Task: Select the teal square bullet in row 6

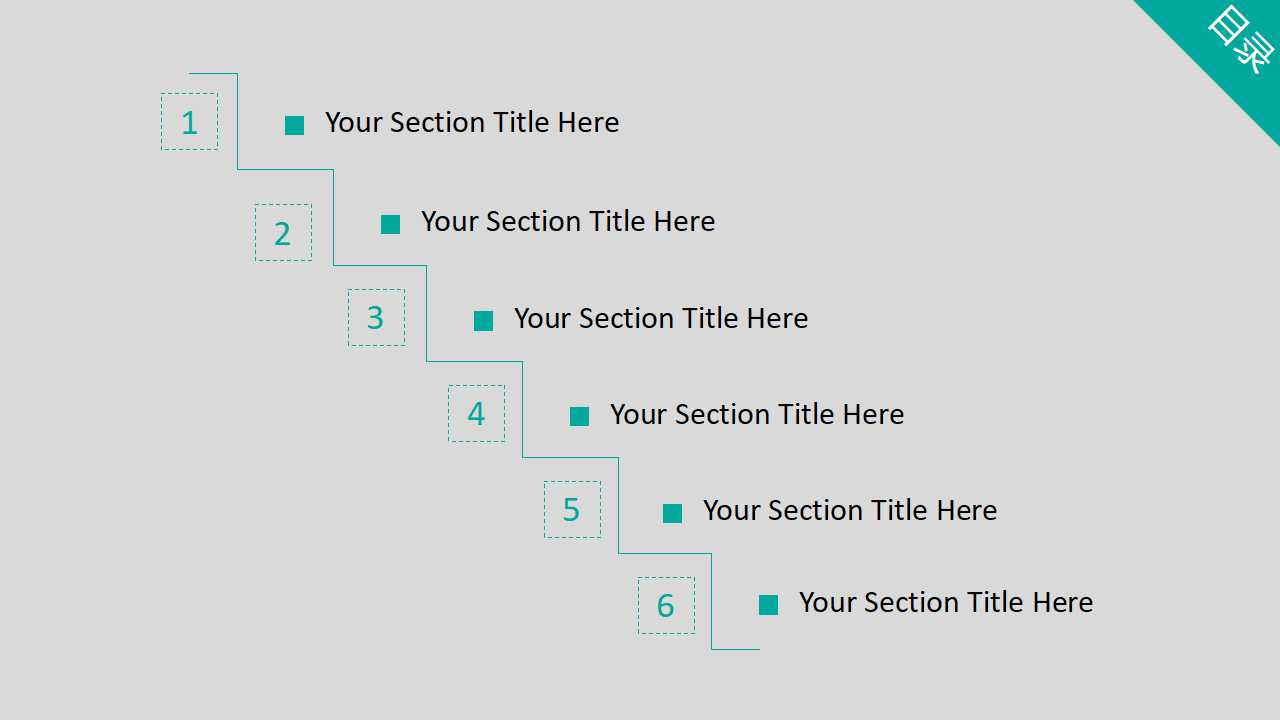Action: pos(768,604)
